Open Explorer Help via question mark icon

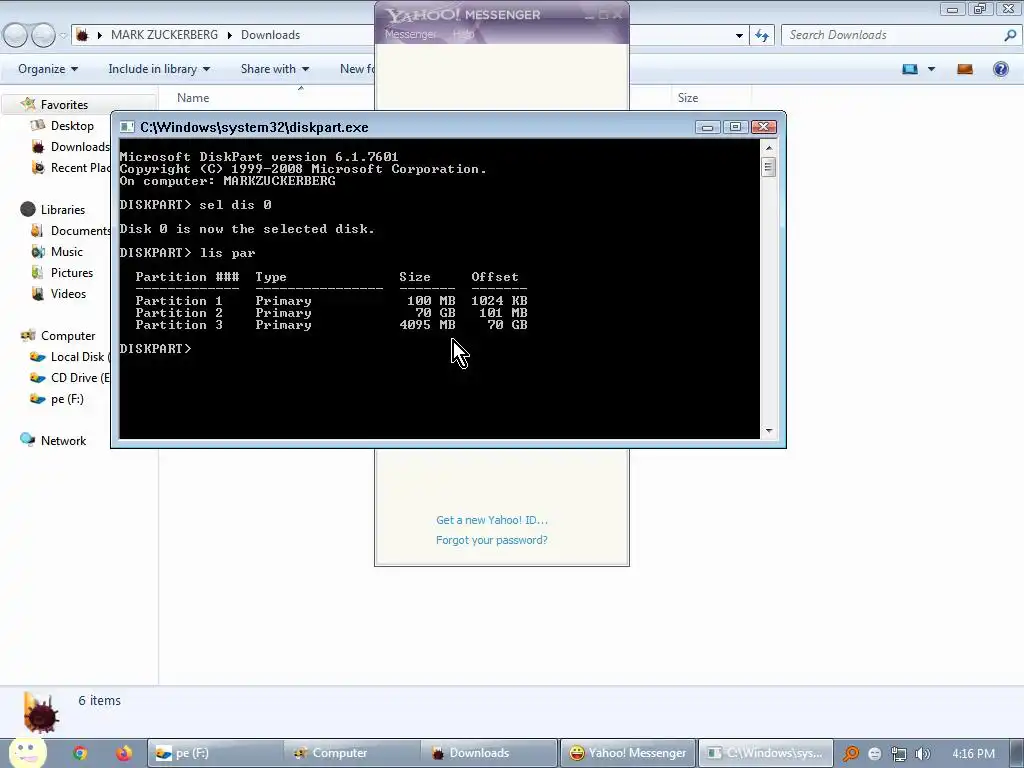coord(1000,69)
